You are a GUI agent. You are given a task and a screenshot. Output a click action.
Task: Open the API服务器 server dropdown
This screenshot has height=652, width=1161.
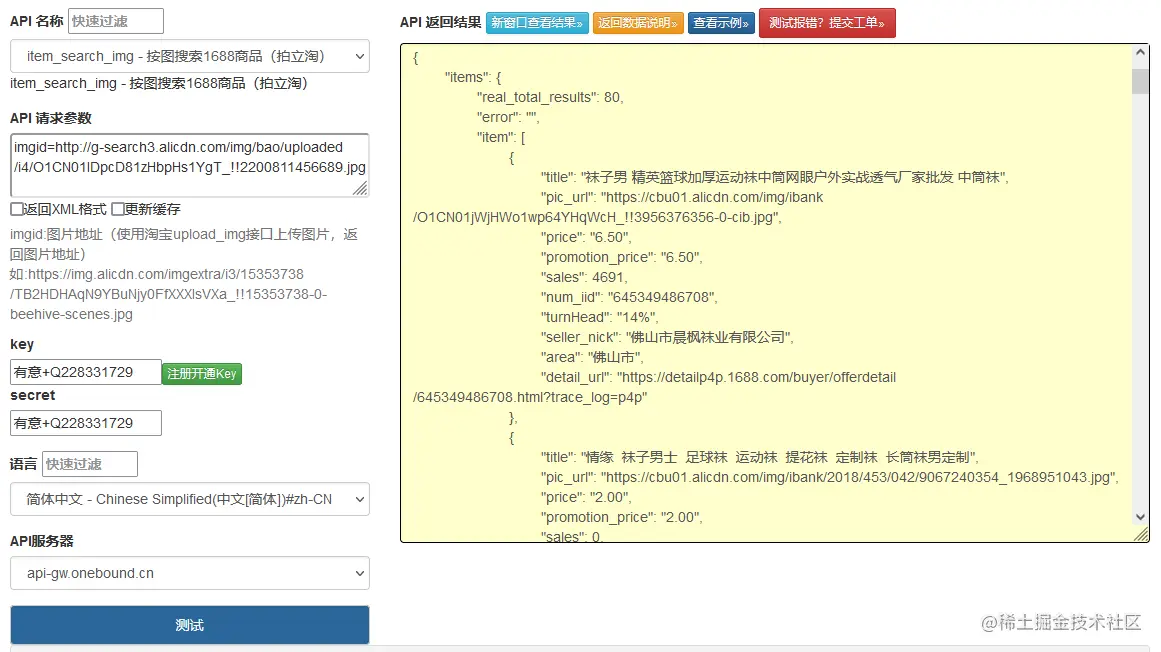click(189, 573)
